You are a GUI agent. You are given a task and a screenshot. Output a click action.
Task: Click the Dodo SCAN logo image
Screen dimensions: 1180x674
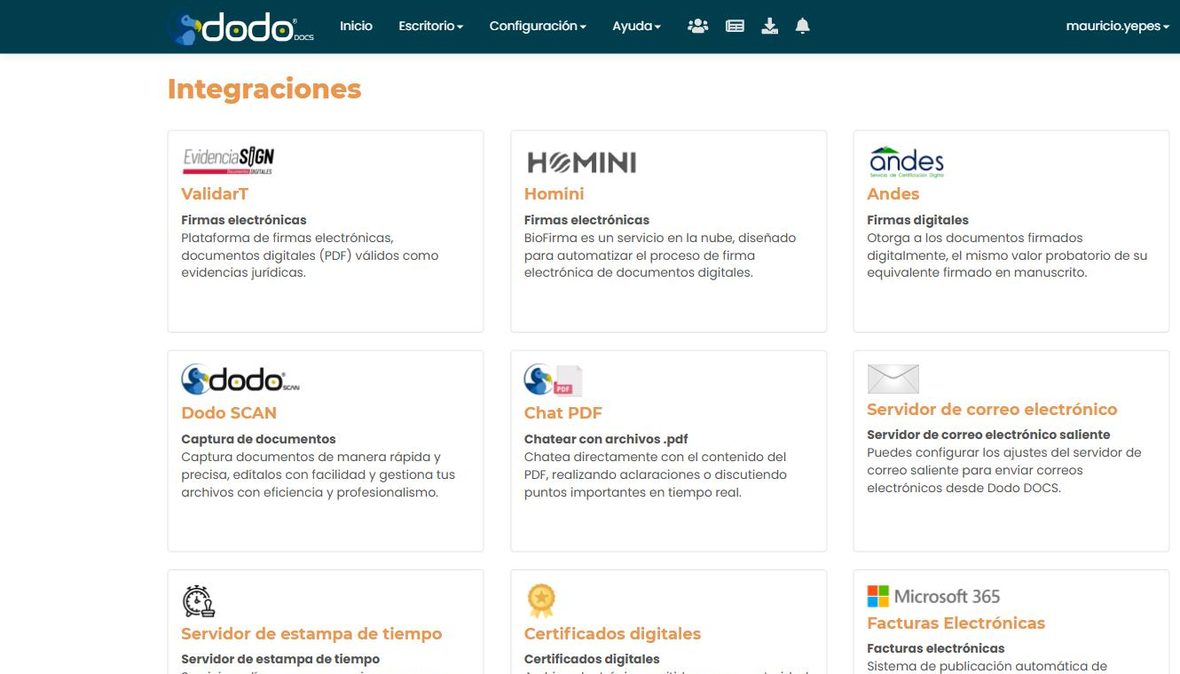coord(240,379)
